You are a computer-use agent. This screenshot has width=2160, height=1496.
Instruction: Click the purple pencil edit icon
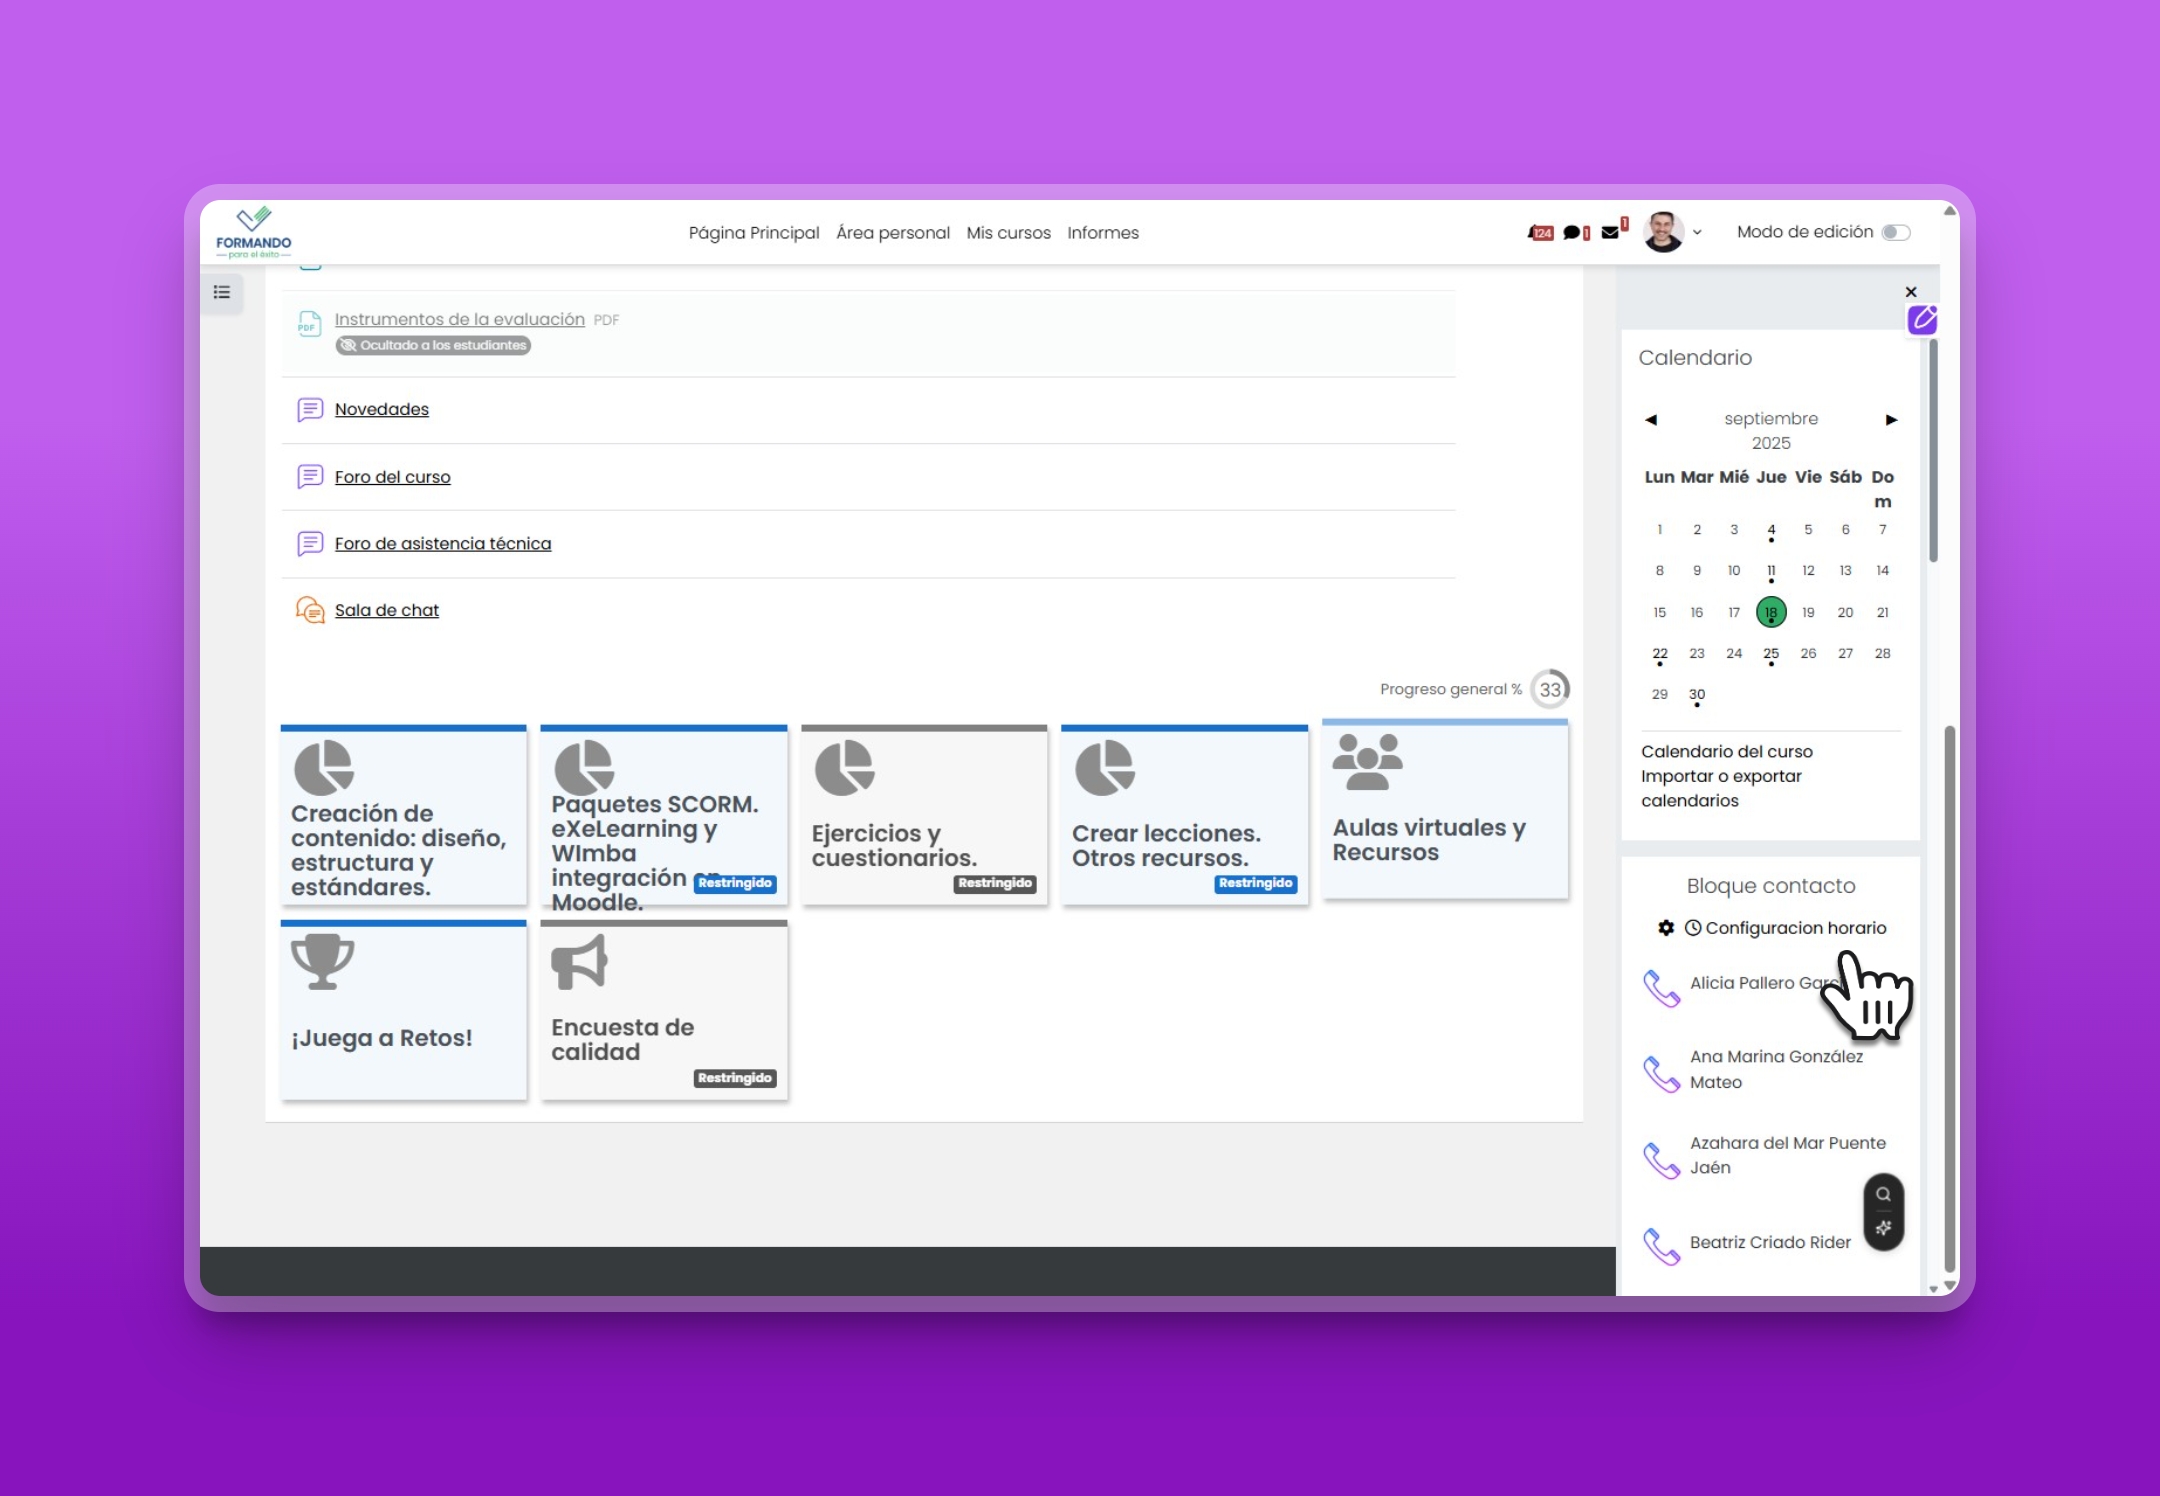1922,320
